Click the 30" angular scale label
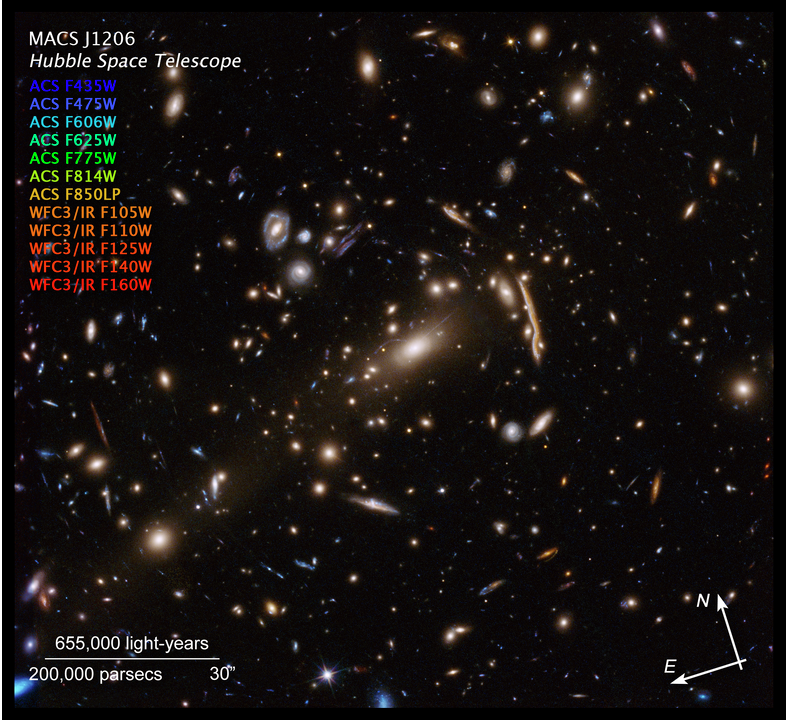Screen dimensions: 787x720 (221, 674)
